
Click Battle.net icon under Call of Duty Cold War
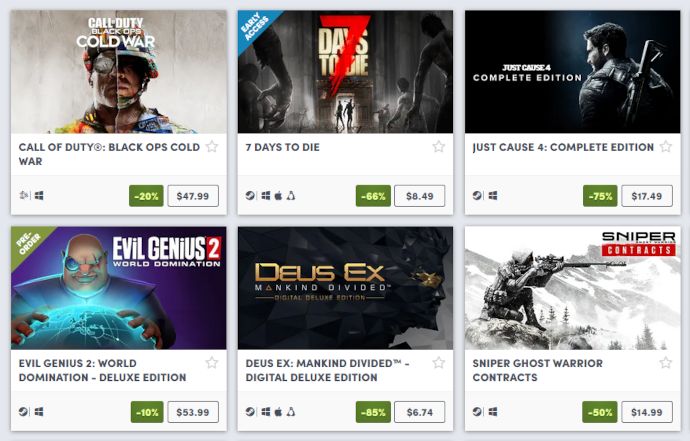pos(24,195)
